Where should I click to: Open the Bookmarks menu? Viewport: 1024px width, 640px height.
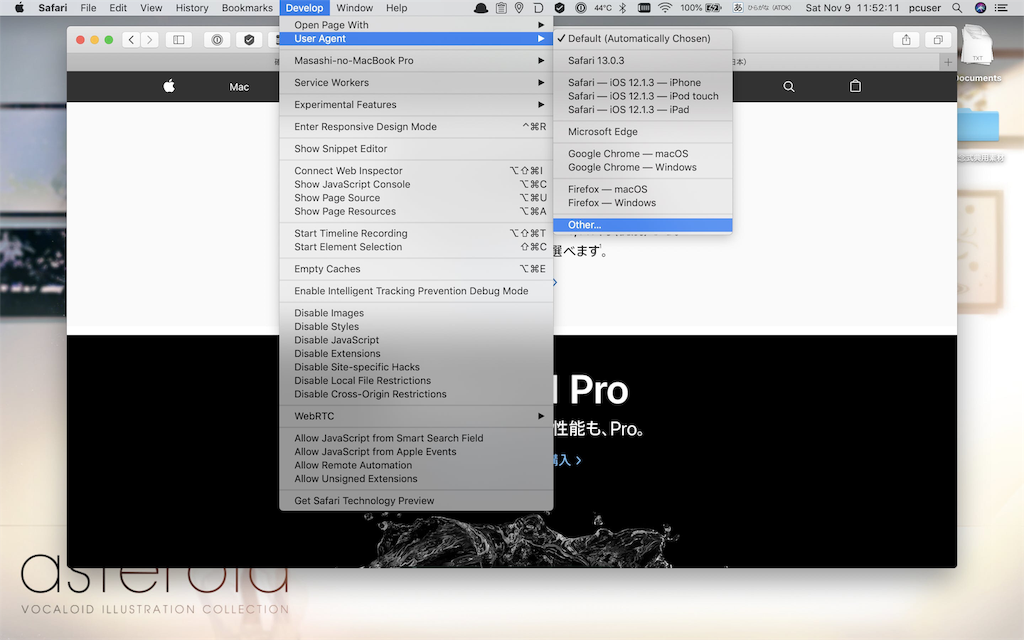247,8
